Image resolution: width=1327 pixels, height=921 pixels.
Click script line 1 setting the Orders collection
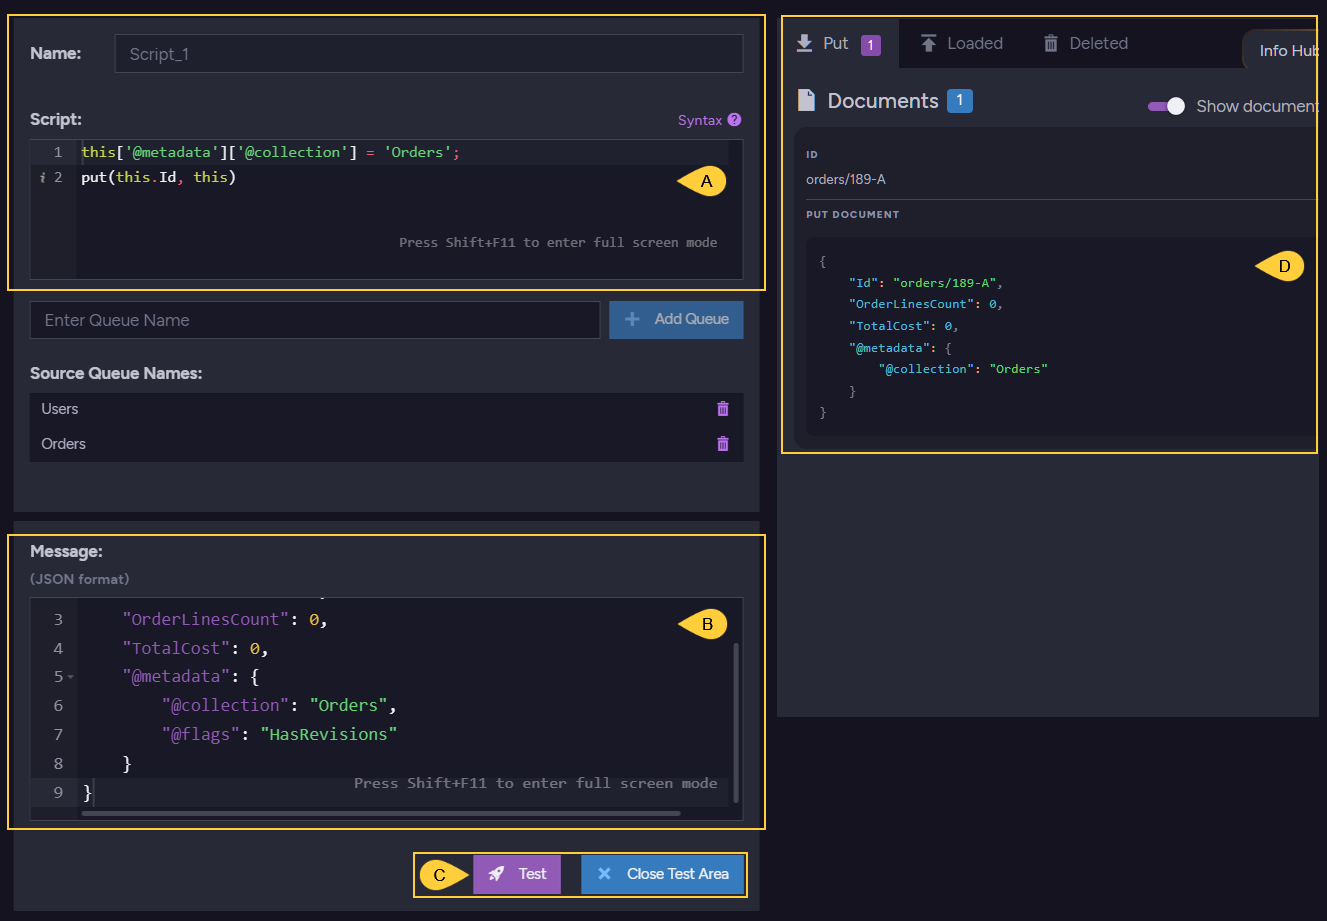[270, 152]
